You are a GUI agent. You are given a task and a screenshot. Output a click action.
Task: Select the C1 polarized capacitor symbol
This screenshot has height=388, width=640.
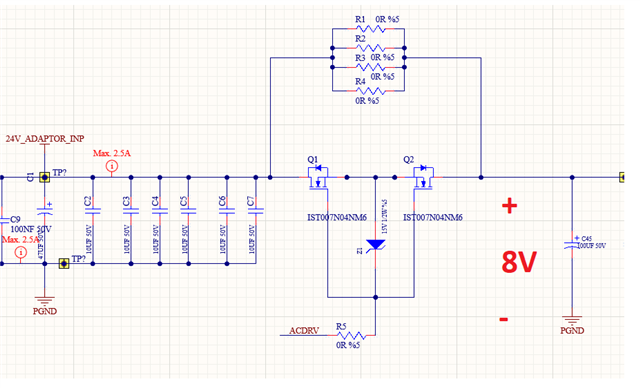[x=44, y=211]
